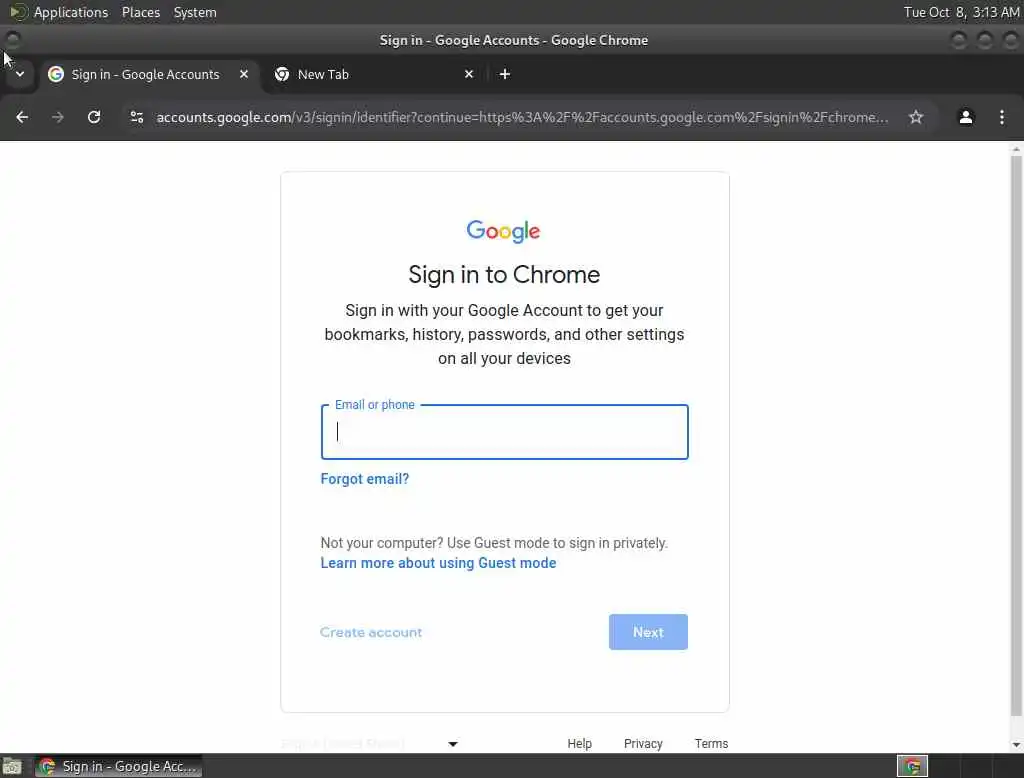The image size is (1024, 778).
Task: Click the Next button
Action: 648,632
